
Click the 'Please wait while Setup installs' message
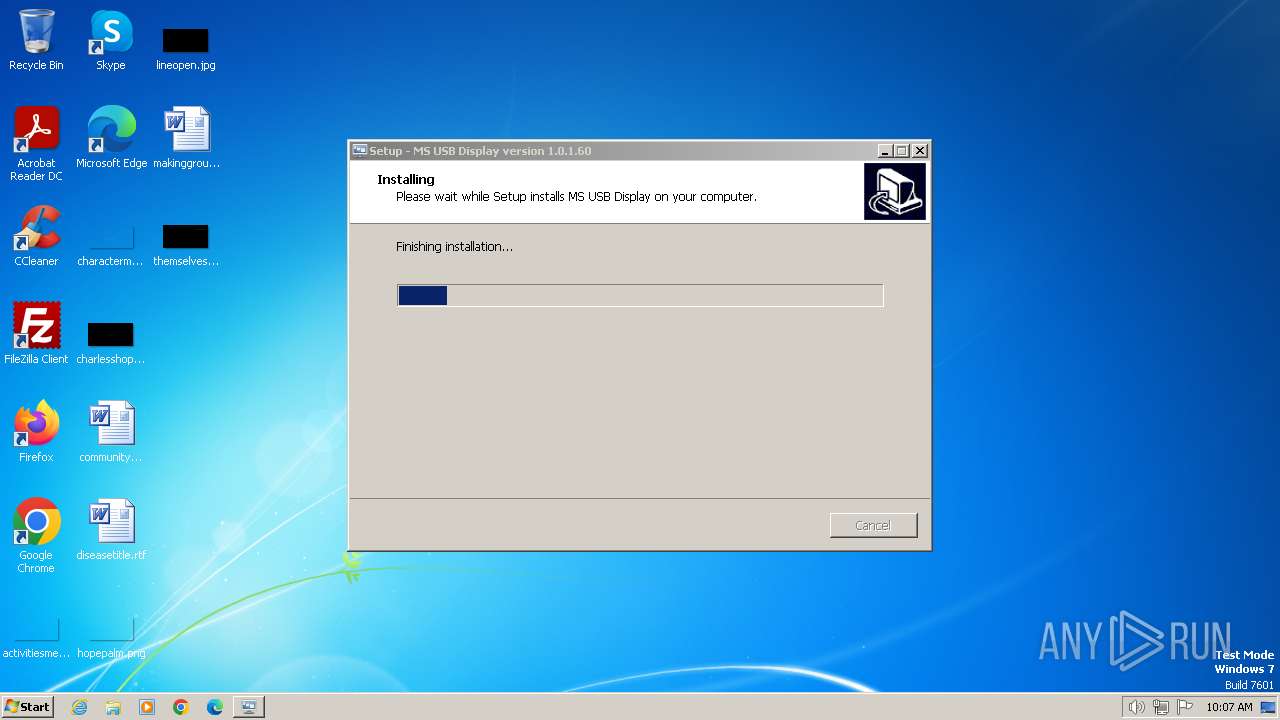576,197
